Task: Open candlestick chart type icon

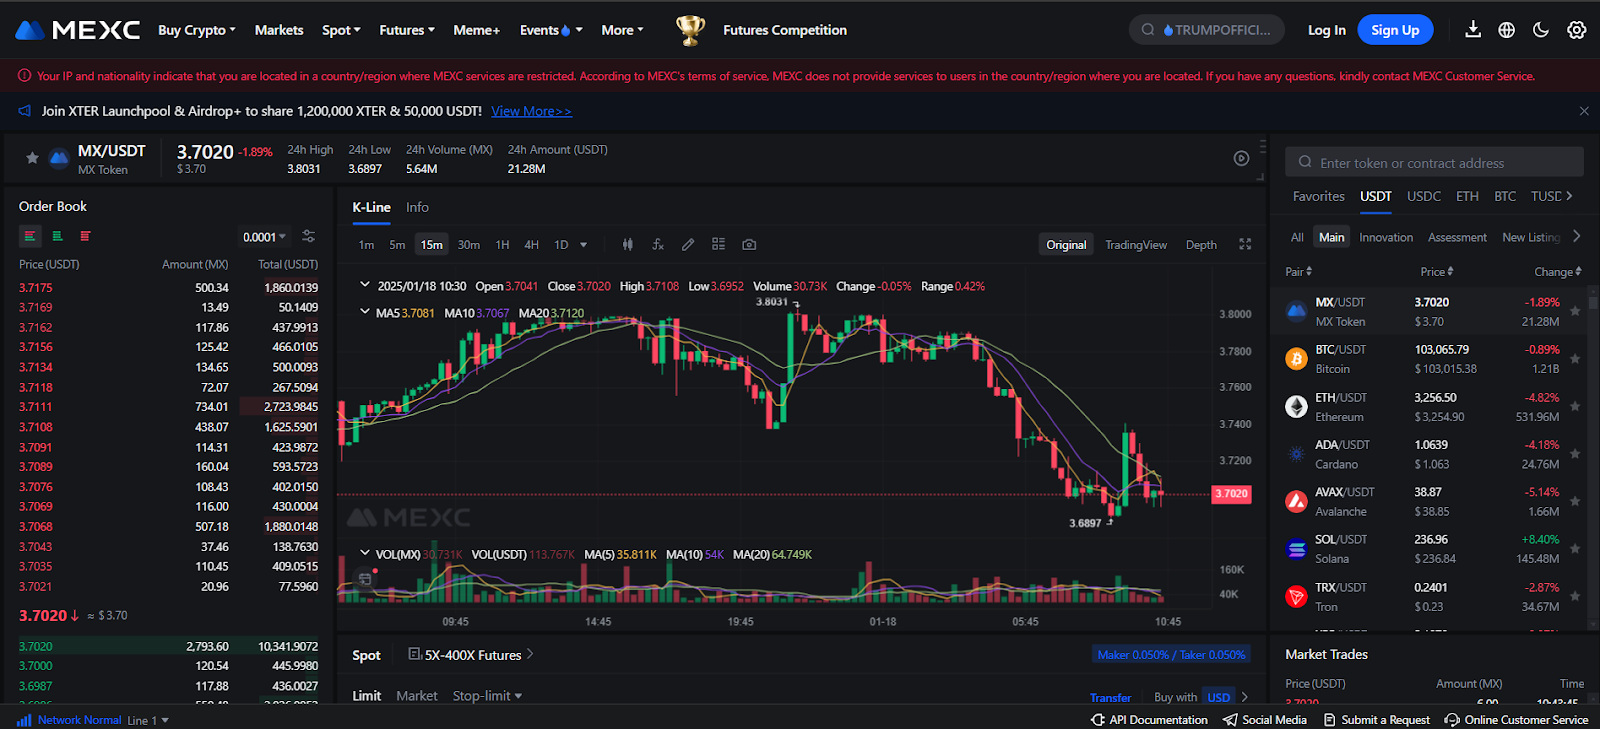Action: (x=628, y=244)
